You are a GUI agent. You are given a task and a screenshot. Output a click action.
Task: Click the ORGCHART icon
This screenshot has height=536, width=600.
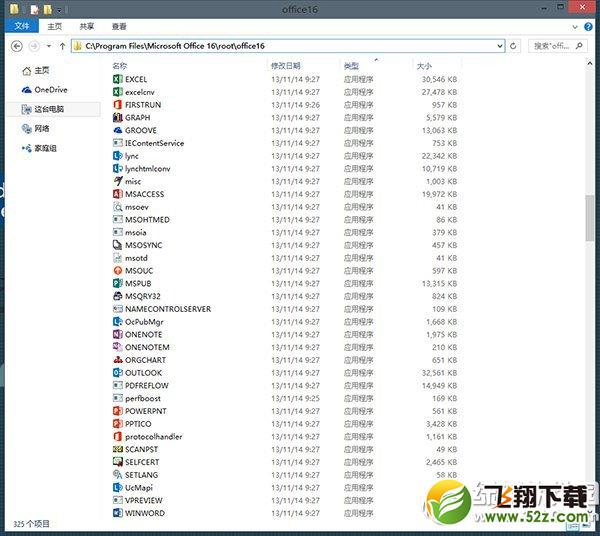click(118, 360)
